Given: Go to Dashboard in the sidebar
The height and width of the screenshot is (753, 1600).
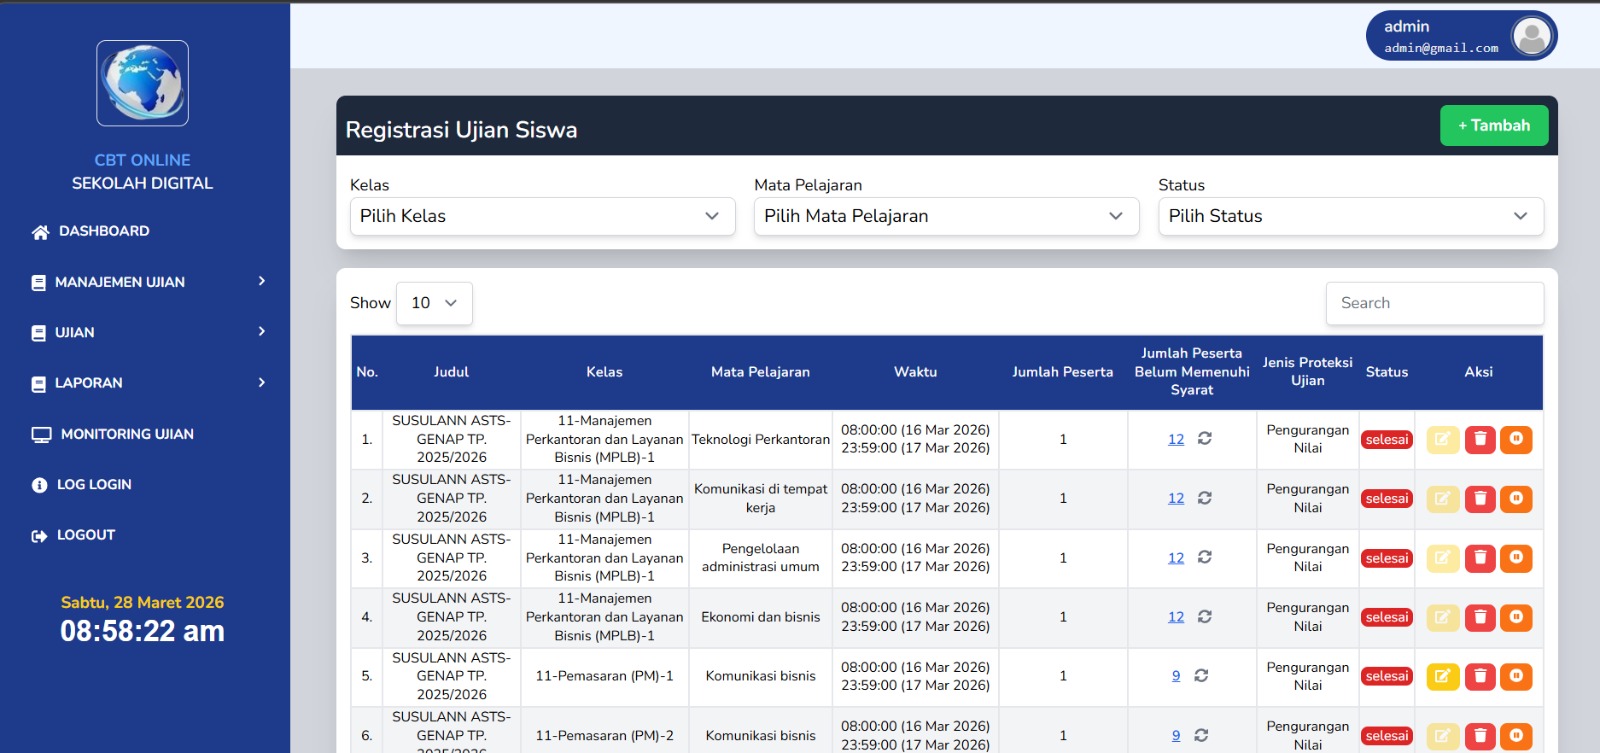Looking at the screenshot, I should [103, 231].
